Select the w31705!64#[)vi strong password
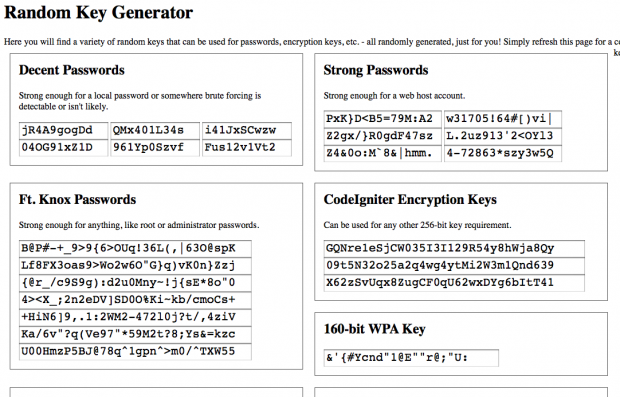 point(503,119)
